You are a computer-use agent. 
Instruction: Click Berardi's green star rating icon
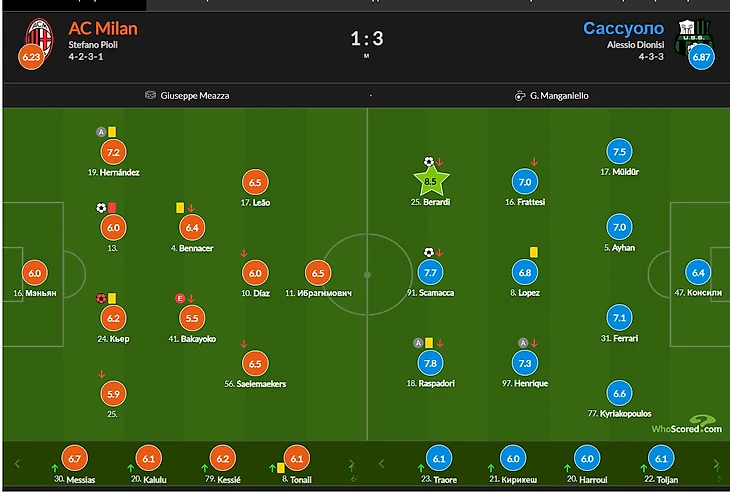click(x=430, y=182)
